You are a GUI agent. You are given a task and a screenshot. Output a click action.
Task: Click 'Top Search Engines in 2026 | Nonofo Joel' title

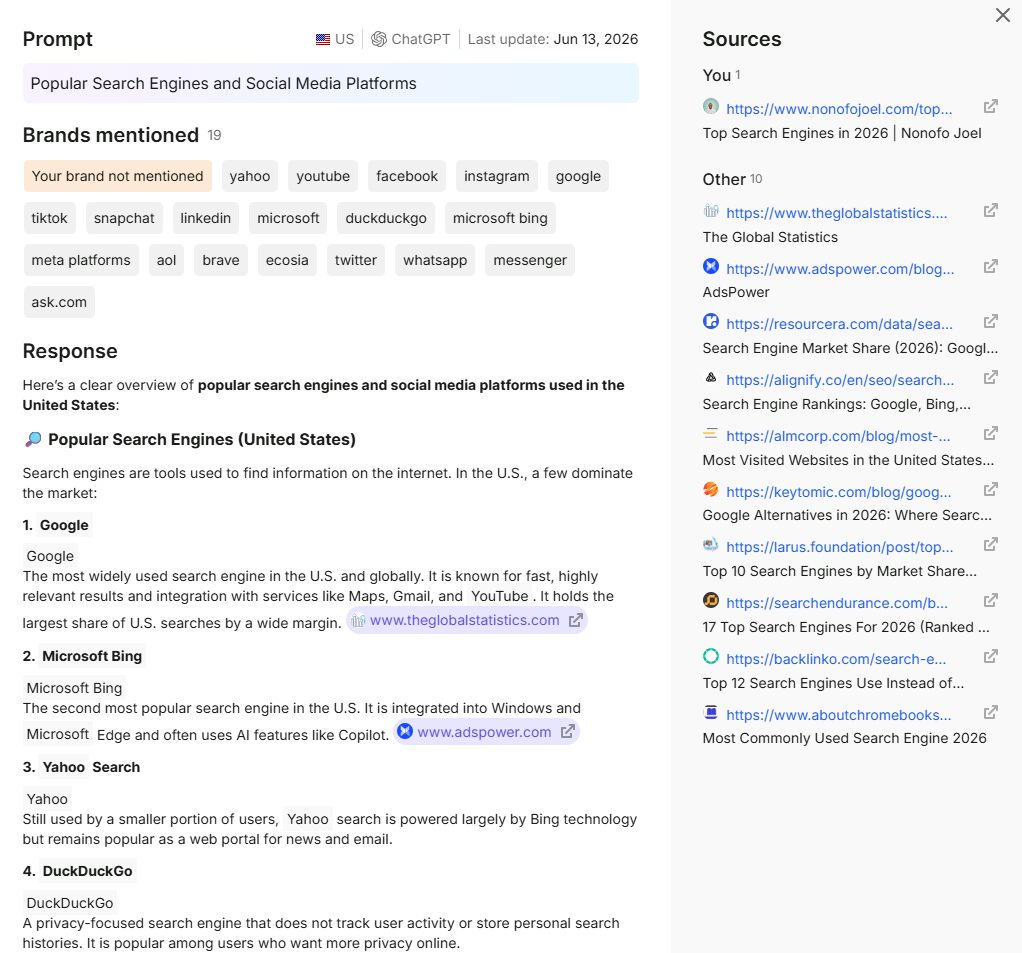click(841, 133)
